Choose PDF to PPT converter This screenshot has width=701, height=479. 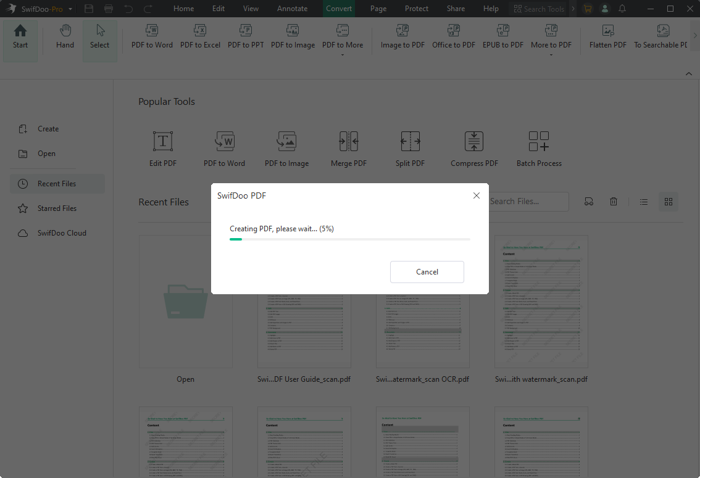click(245, 37)
